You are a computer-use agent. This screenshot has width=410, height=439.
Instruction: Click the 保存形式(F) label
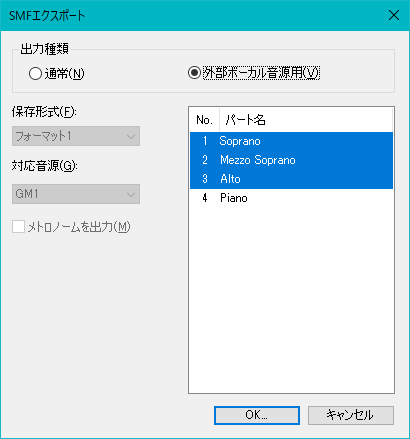44,112
